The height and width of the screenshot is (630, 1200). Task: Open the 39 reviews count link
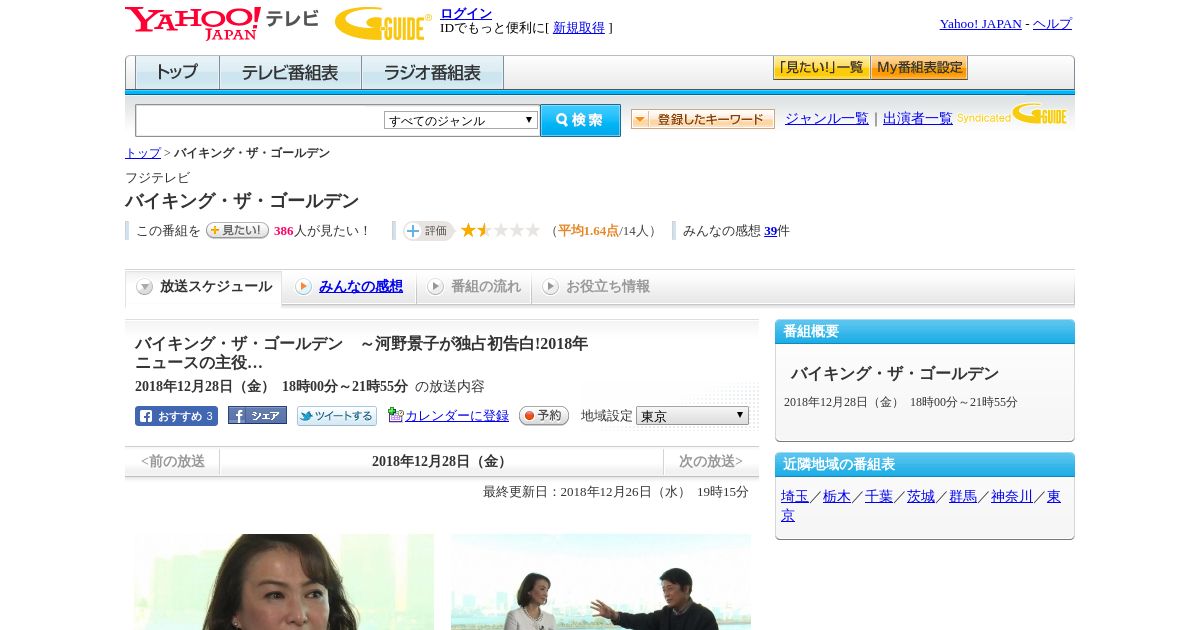pyautogui.click(x=770, y=231)
